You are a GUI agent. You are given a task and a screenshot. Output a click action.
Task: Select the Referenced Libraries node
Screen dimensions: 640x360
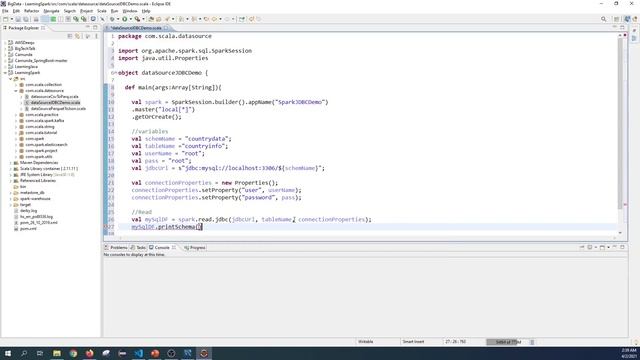tap(38, 180)
